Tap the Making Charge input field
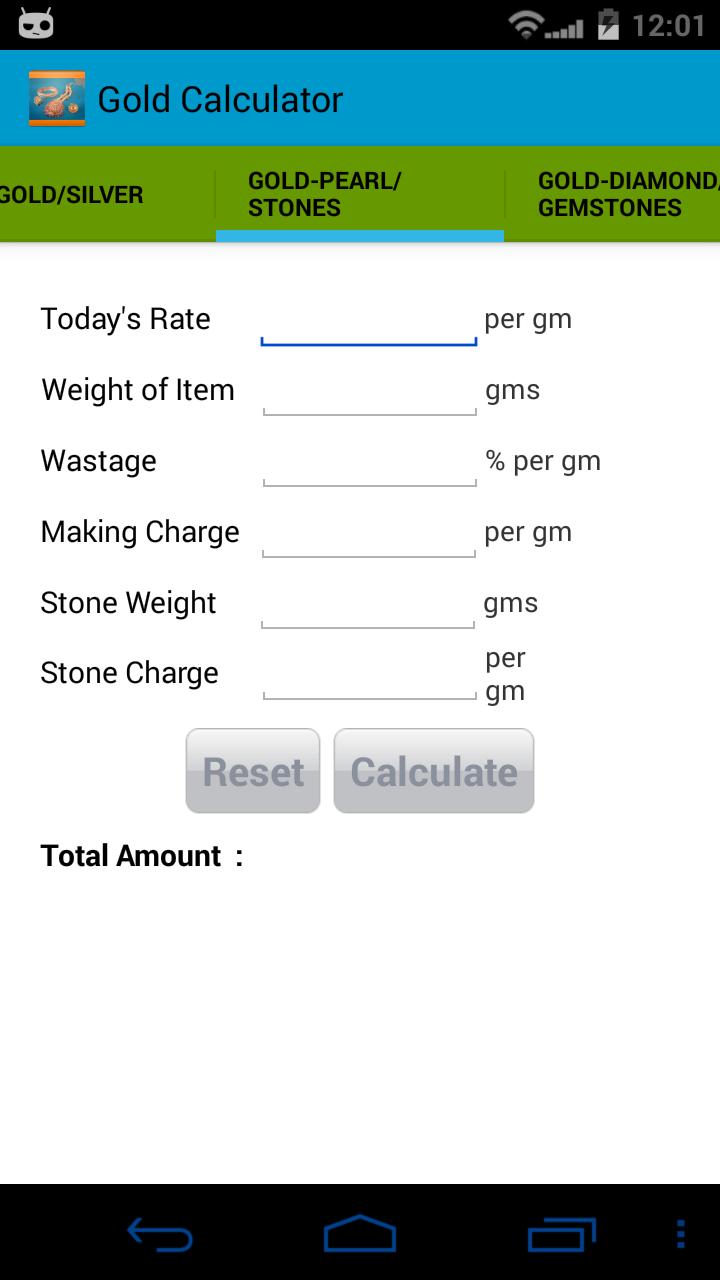Viewport: 720px width, 1280px height. [x=368, y=535]
